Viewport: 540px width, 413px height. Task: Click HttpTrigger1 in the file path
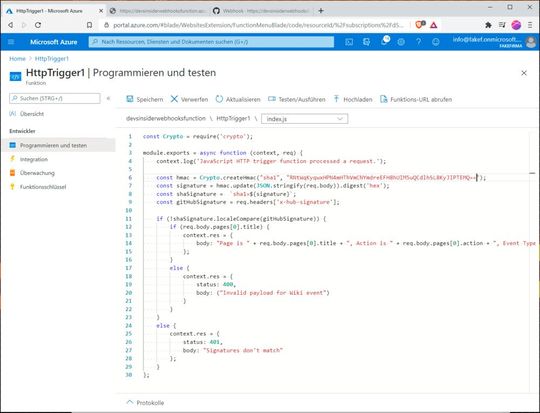coord(233,118)
